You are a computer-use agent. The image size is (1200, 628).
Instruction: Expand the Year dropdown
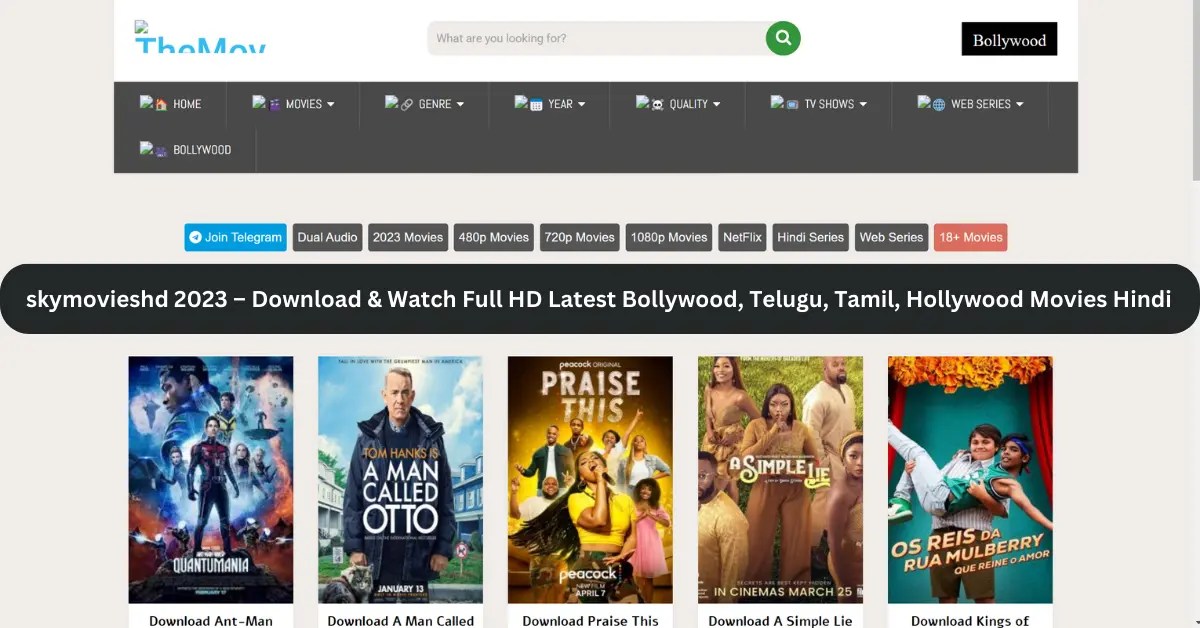point(560,104)
